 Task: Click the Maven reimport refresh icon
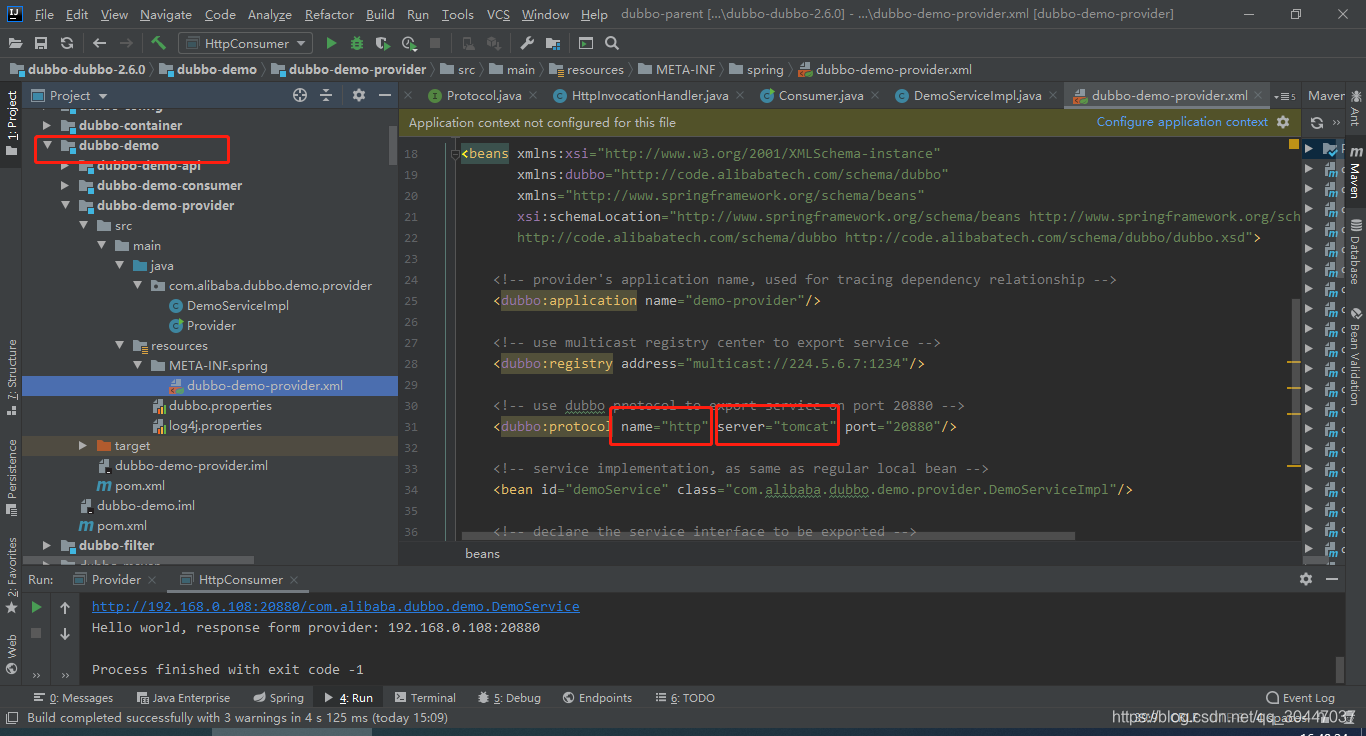pyautogui.click(x=1317, y=122)
